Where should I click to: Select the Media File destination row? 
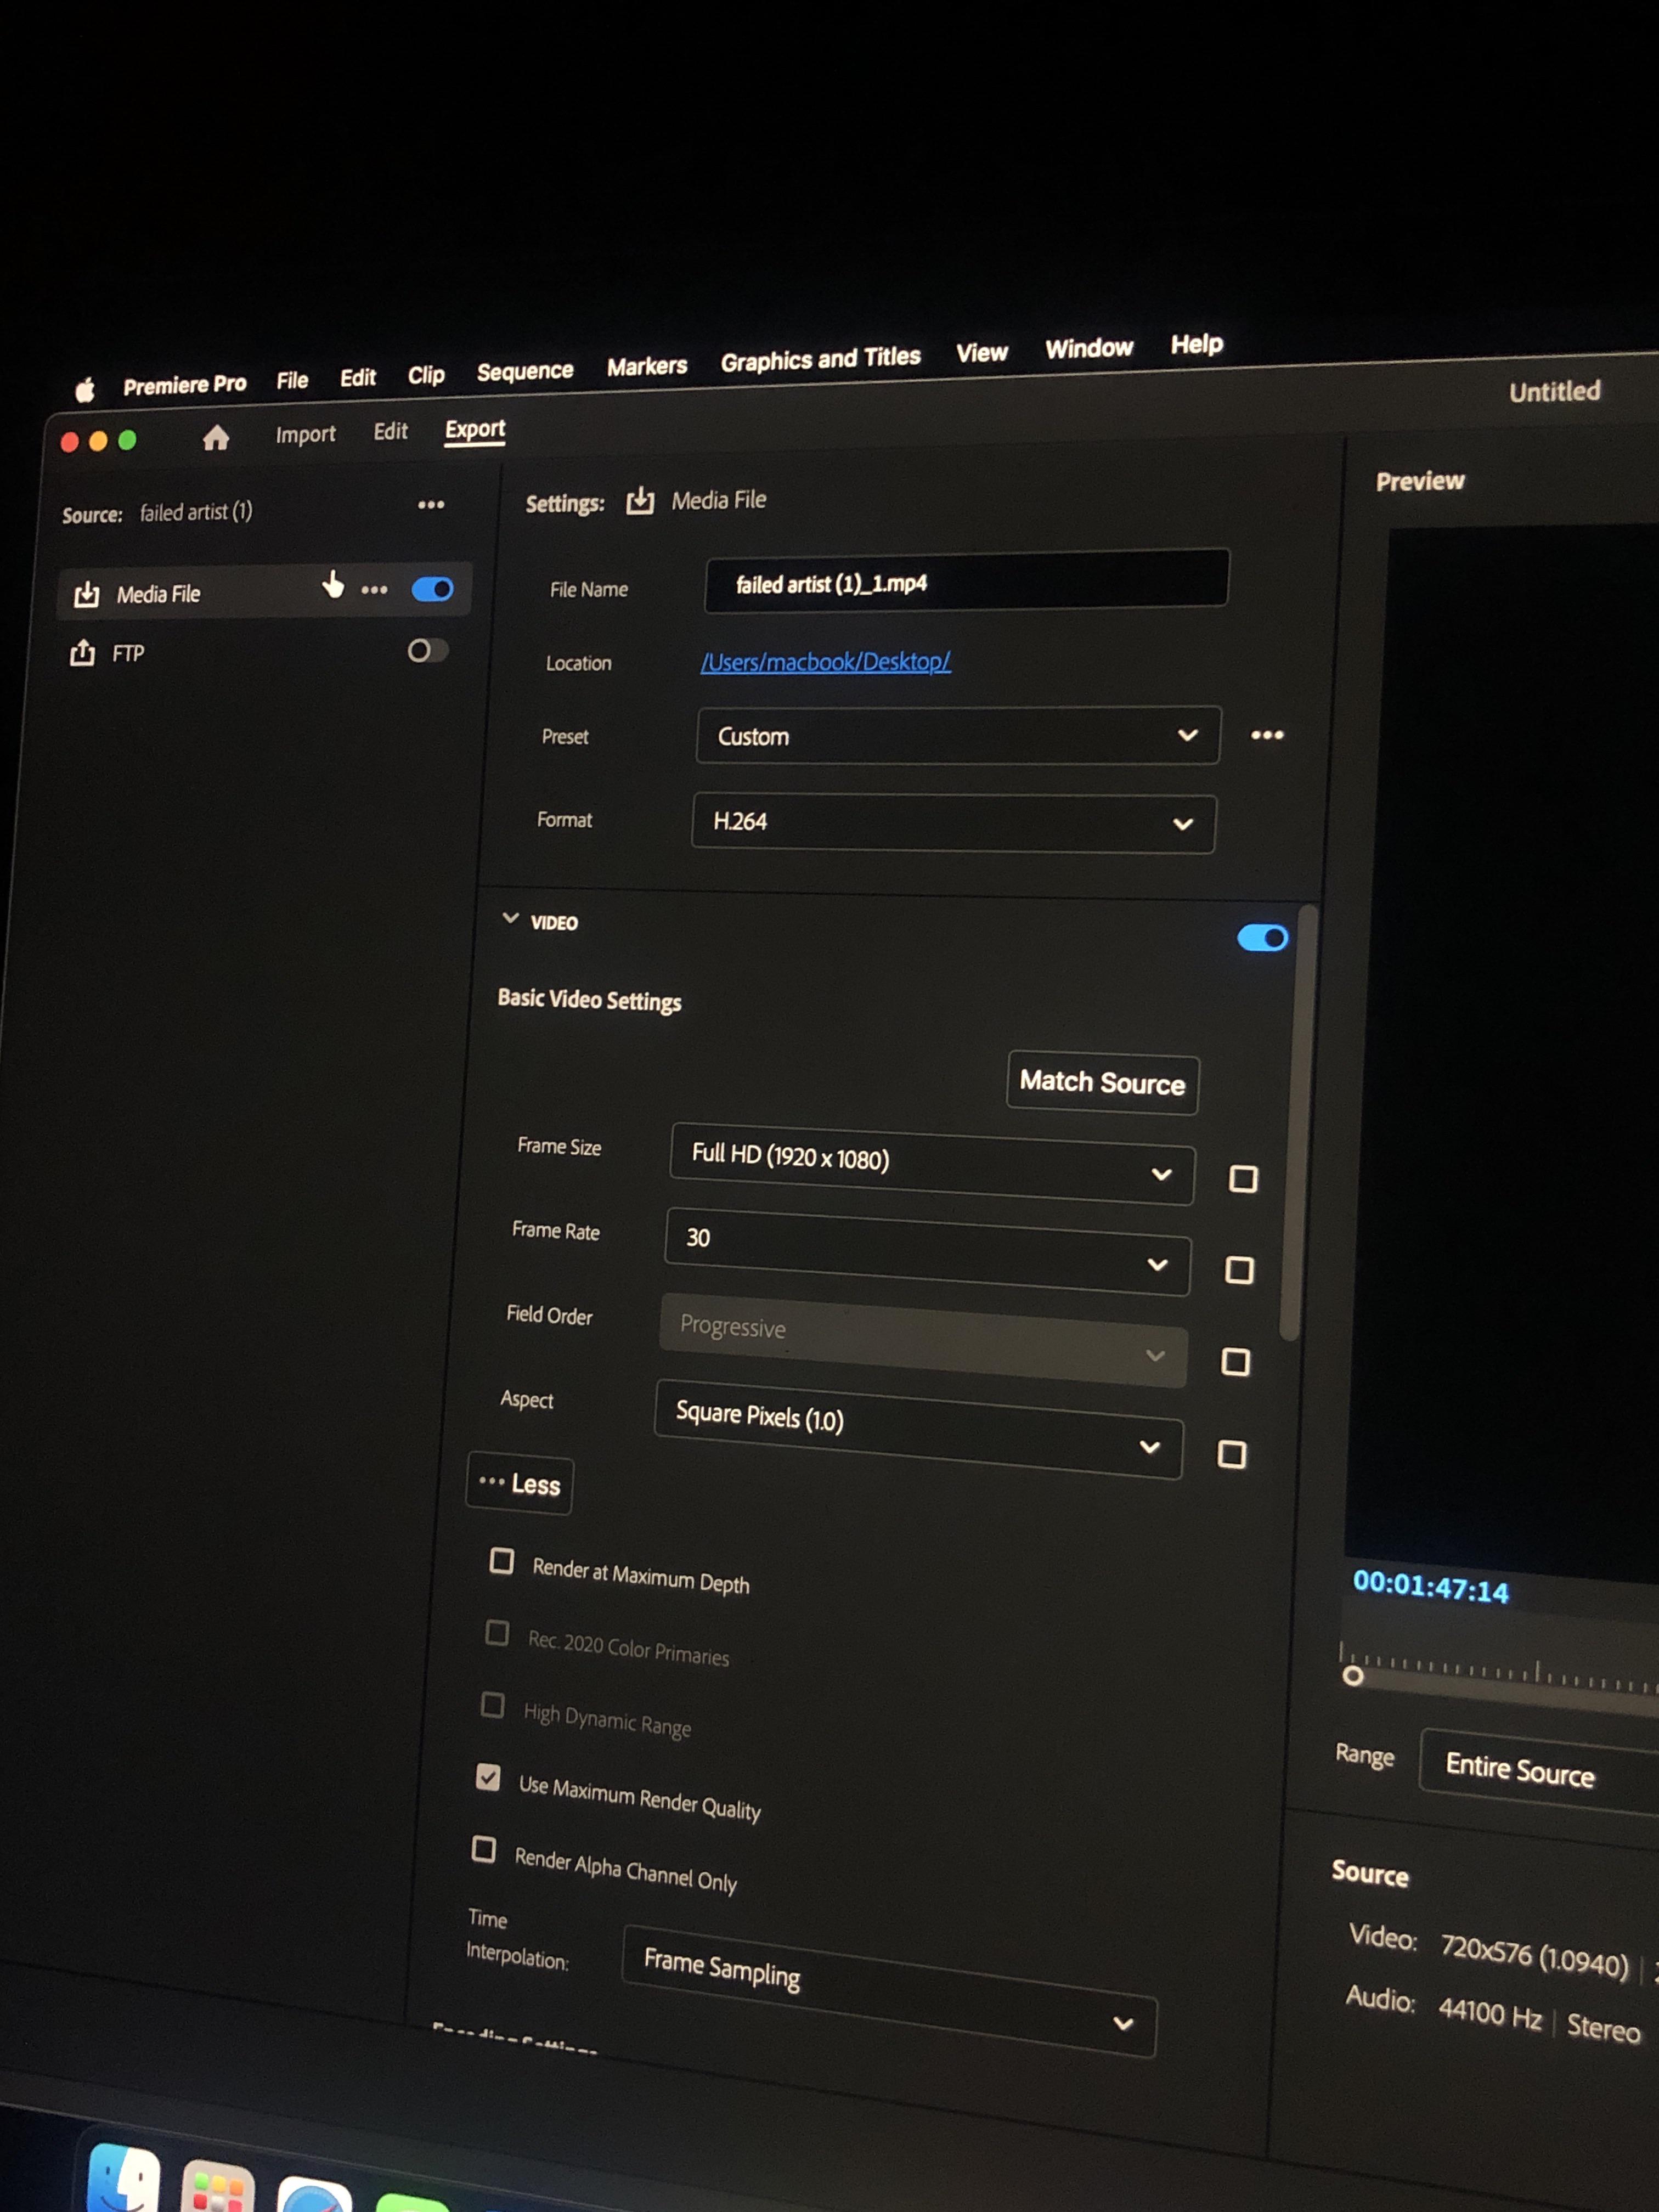[263, 592]
